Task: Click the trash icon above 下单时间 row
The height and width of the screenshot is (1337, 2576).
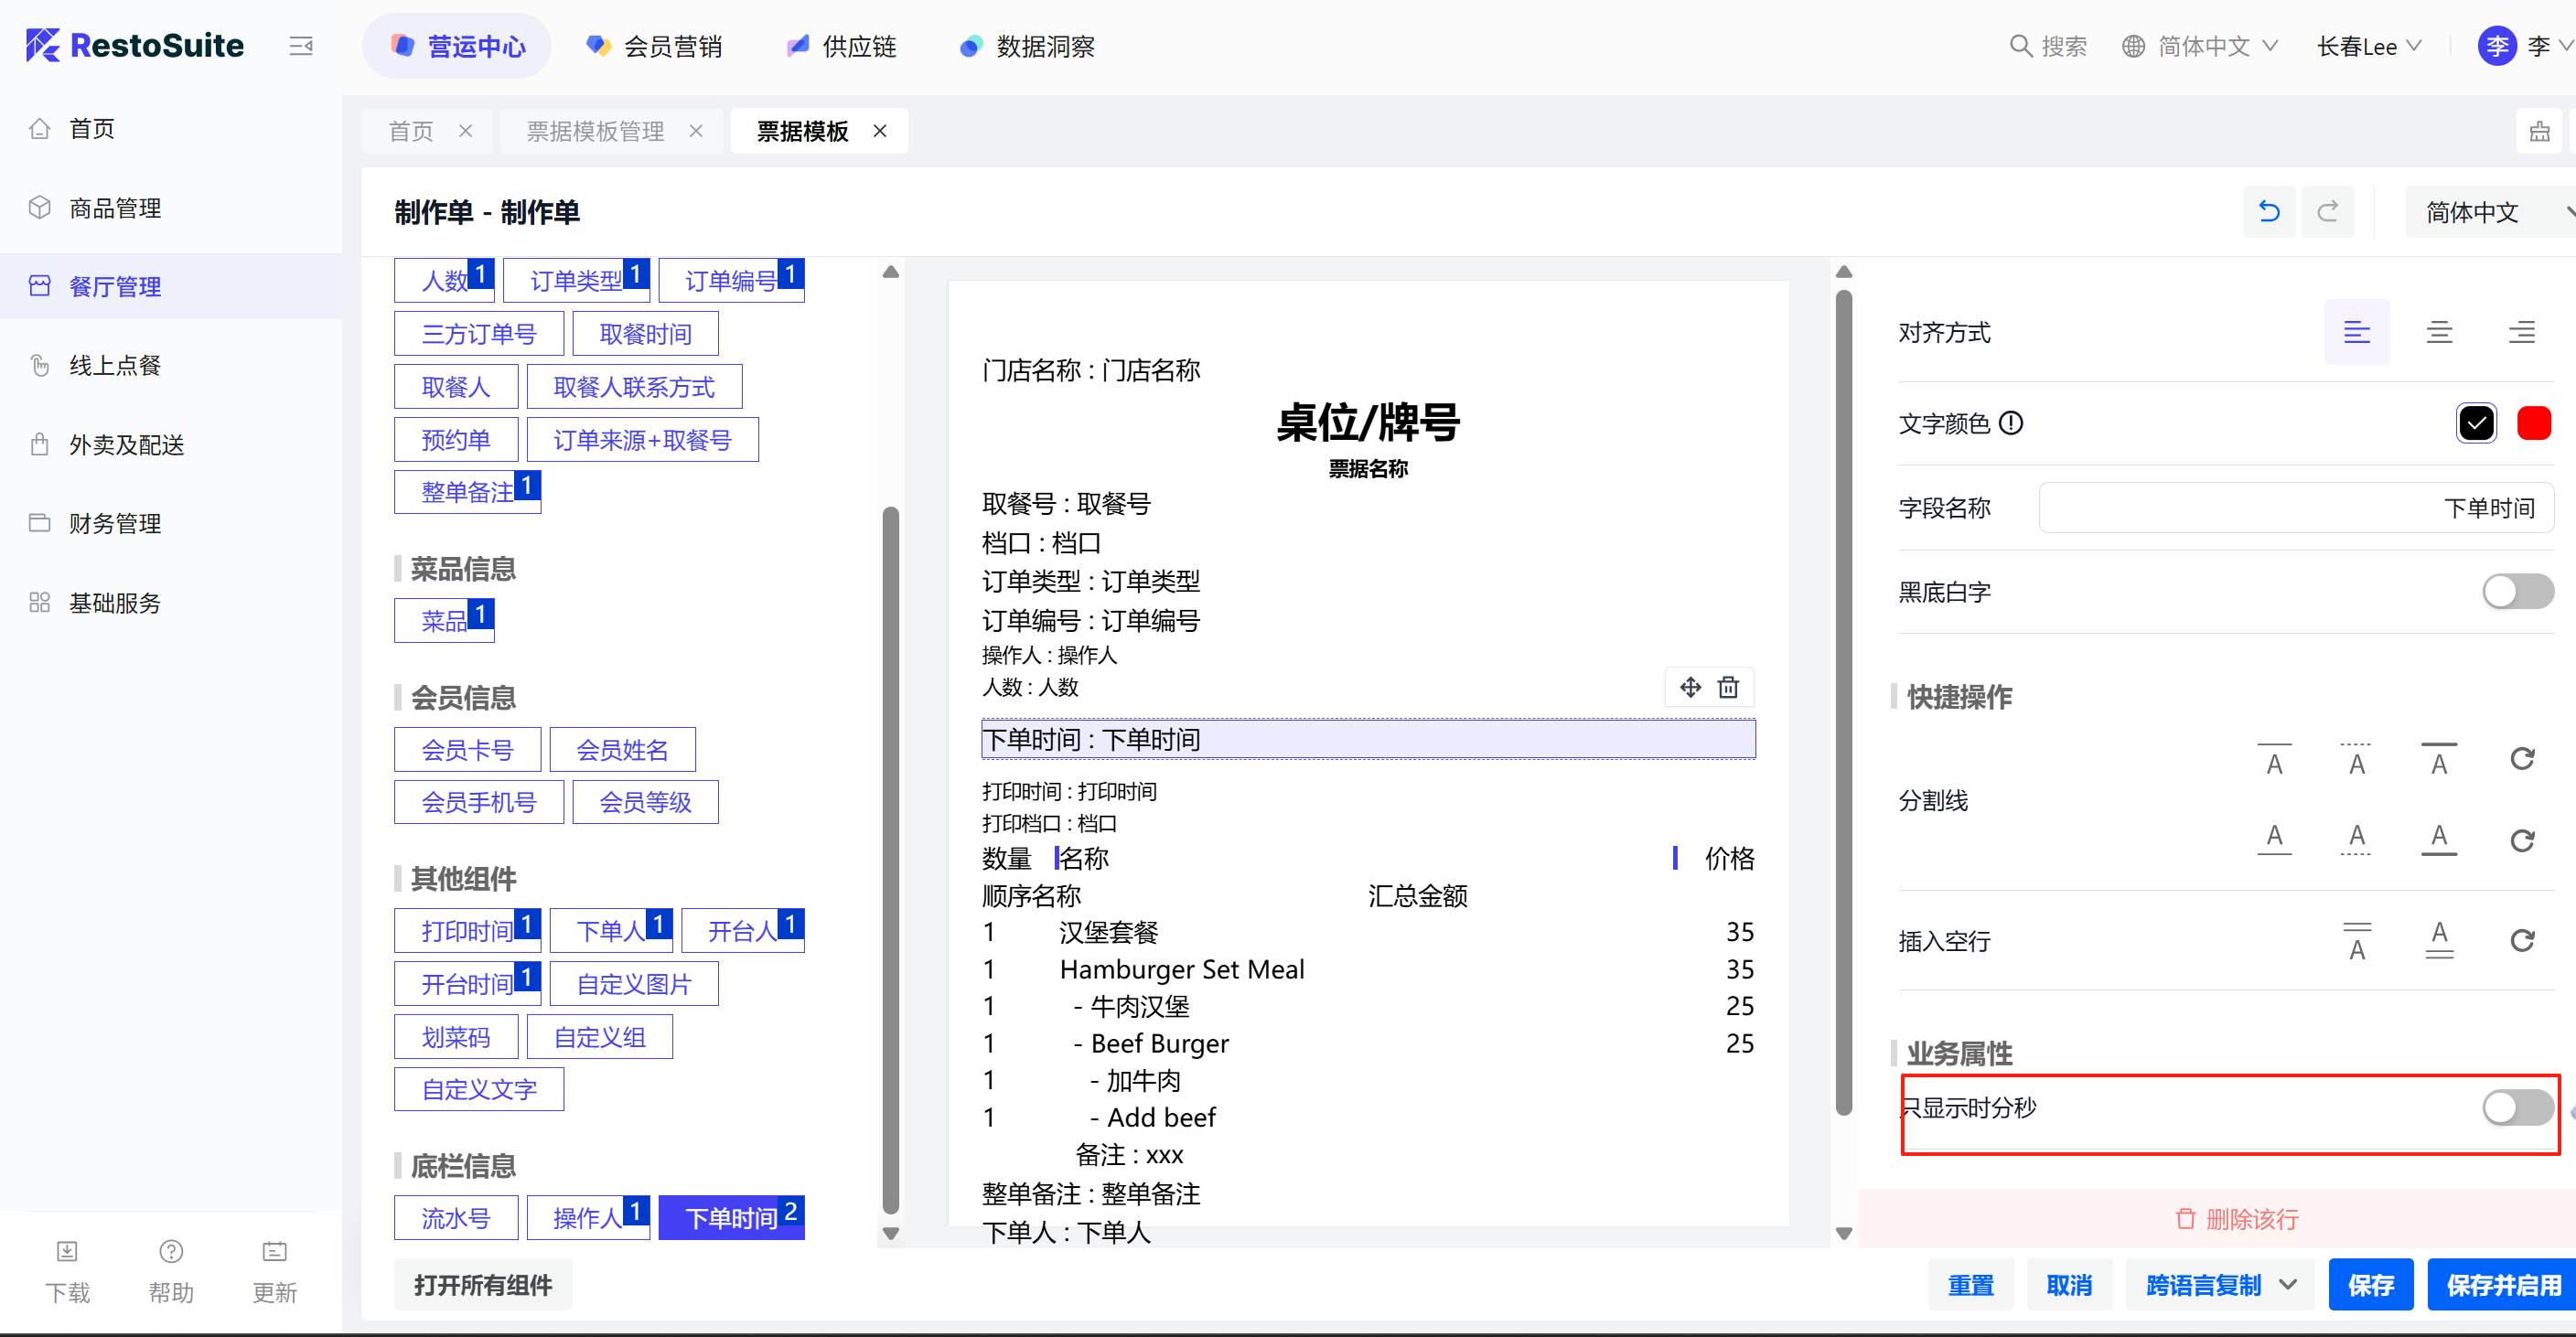Action: (x=1728, y=687)
